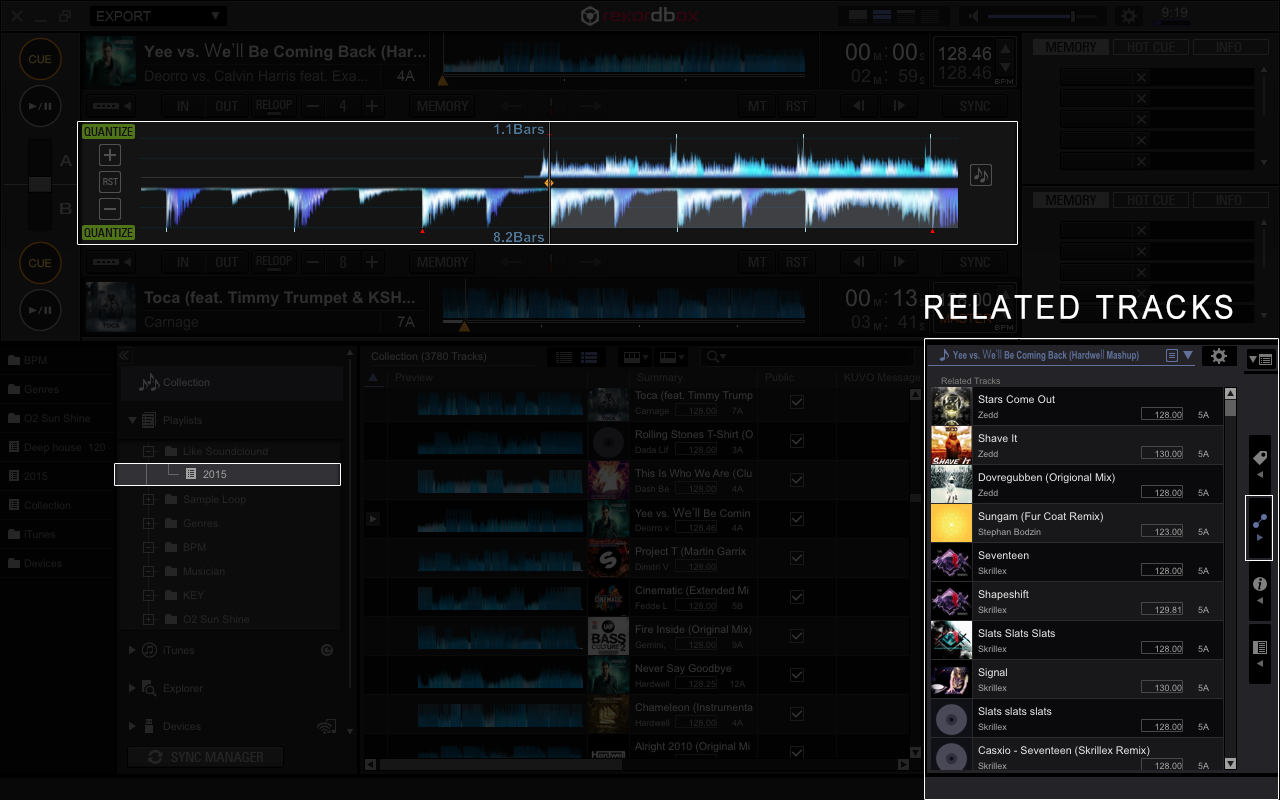Image resolution: width=1280 pixels, height=800 pixels.
Task: Open deck B INFO tab
Action: point(1229,200)
